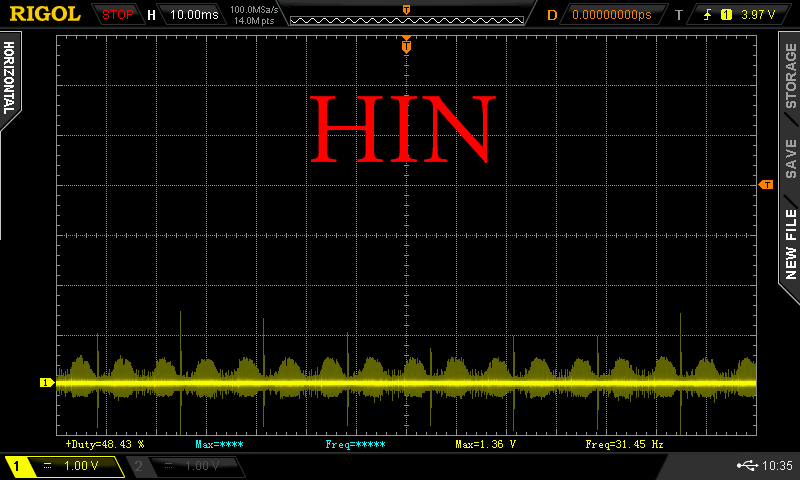Select the +Duty=48.43 % measurement readout
The image size is (800, 480).
point(105,443)
